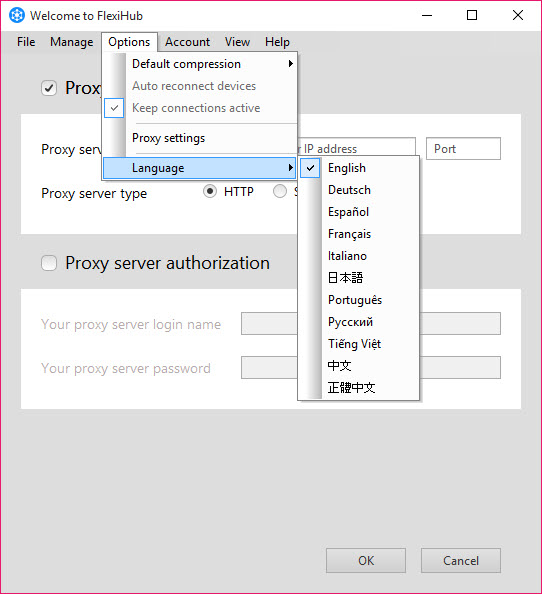Confirm with the OK button
Screen dimensions: 542x594
point(366,560)
